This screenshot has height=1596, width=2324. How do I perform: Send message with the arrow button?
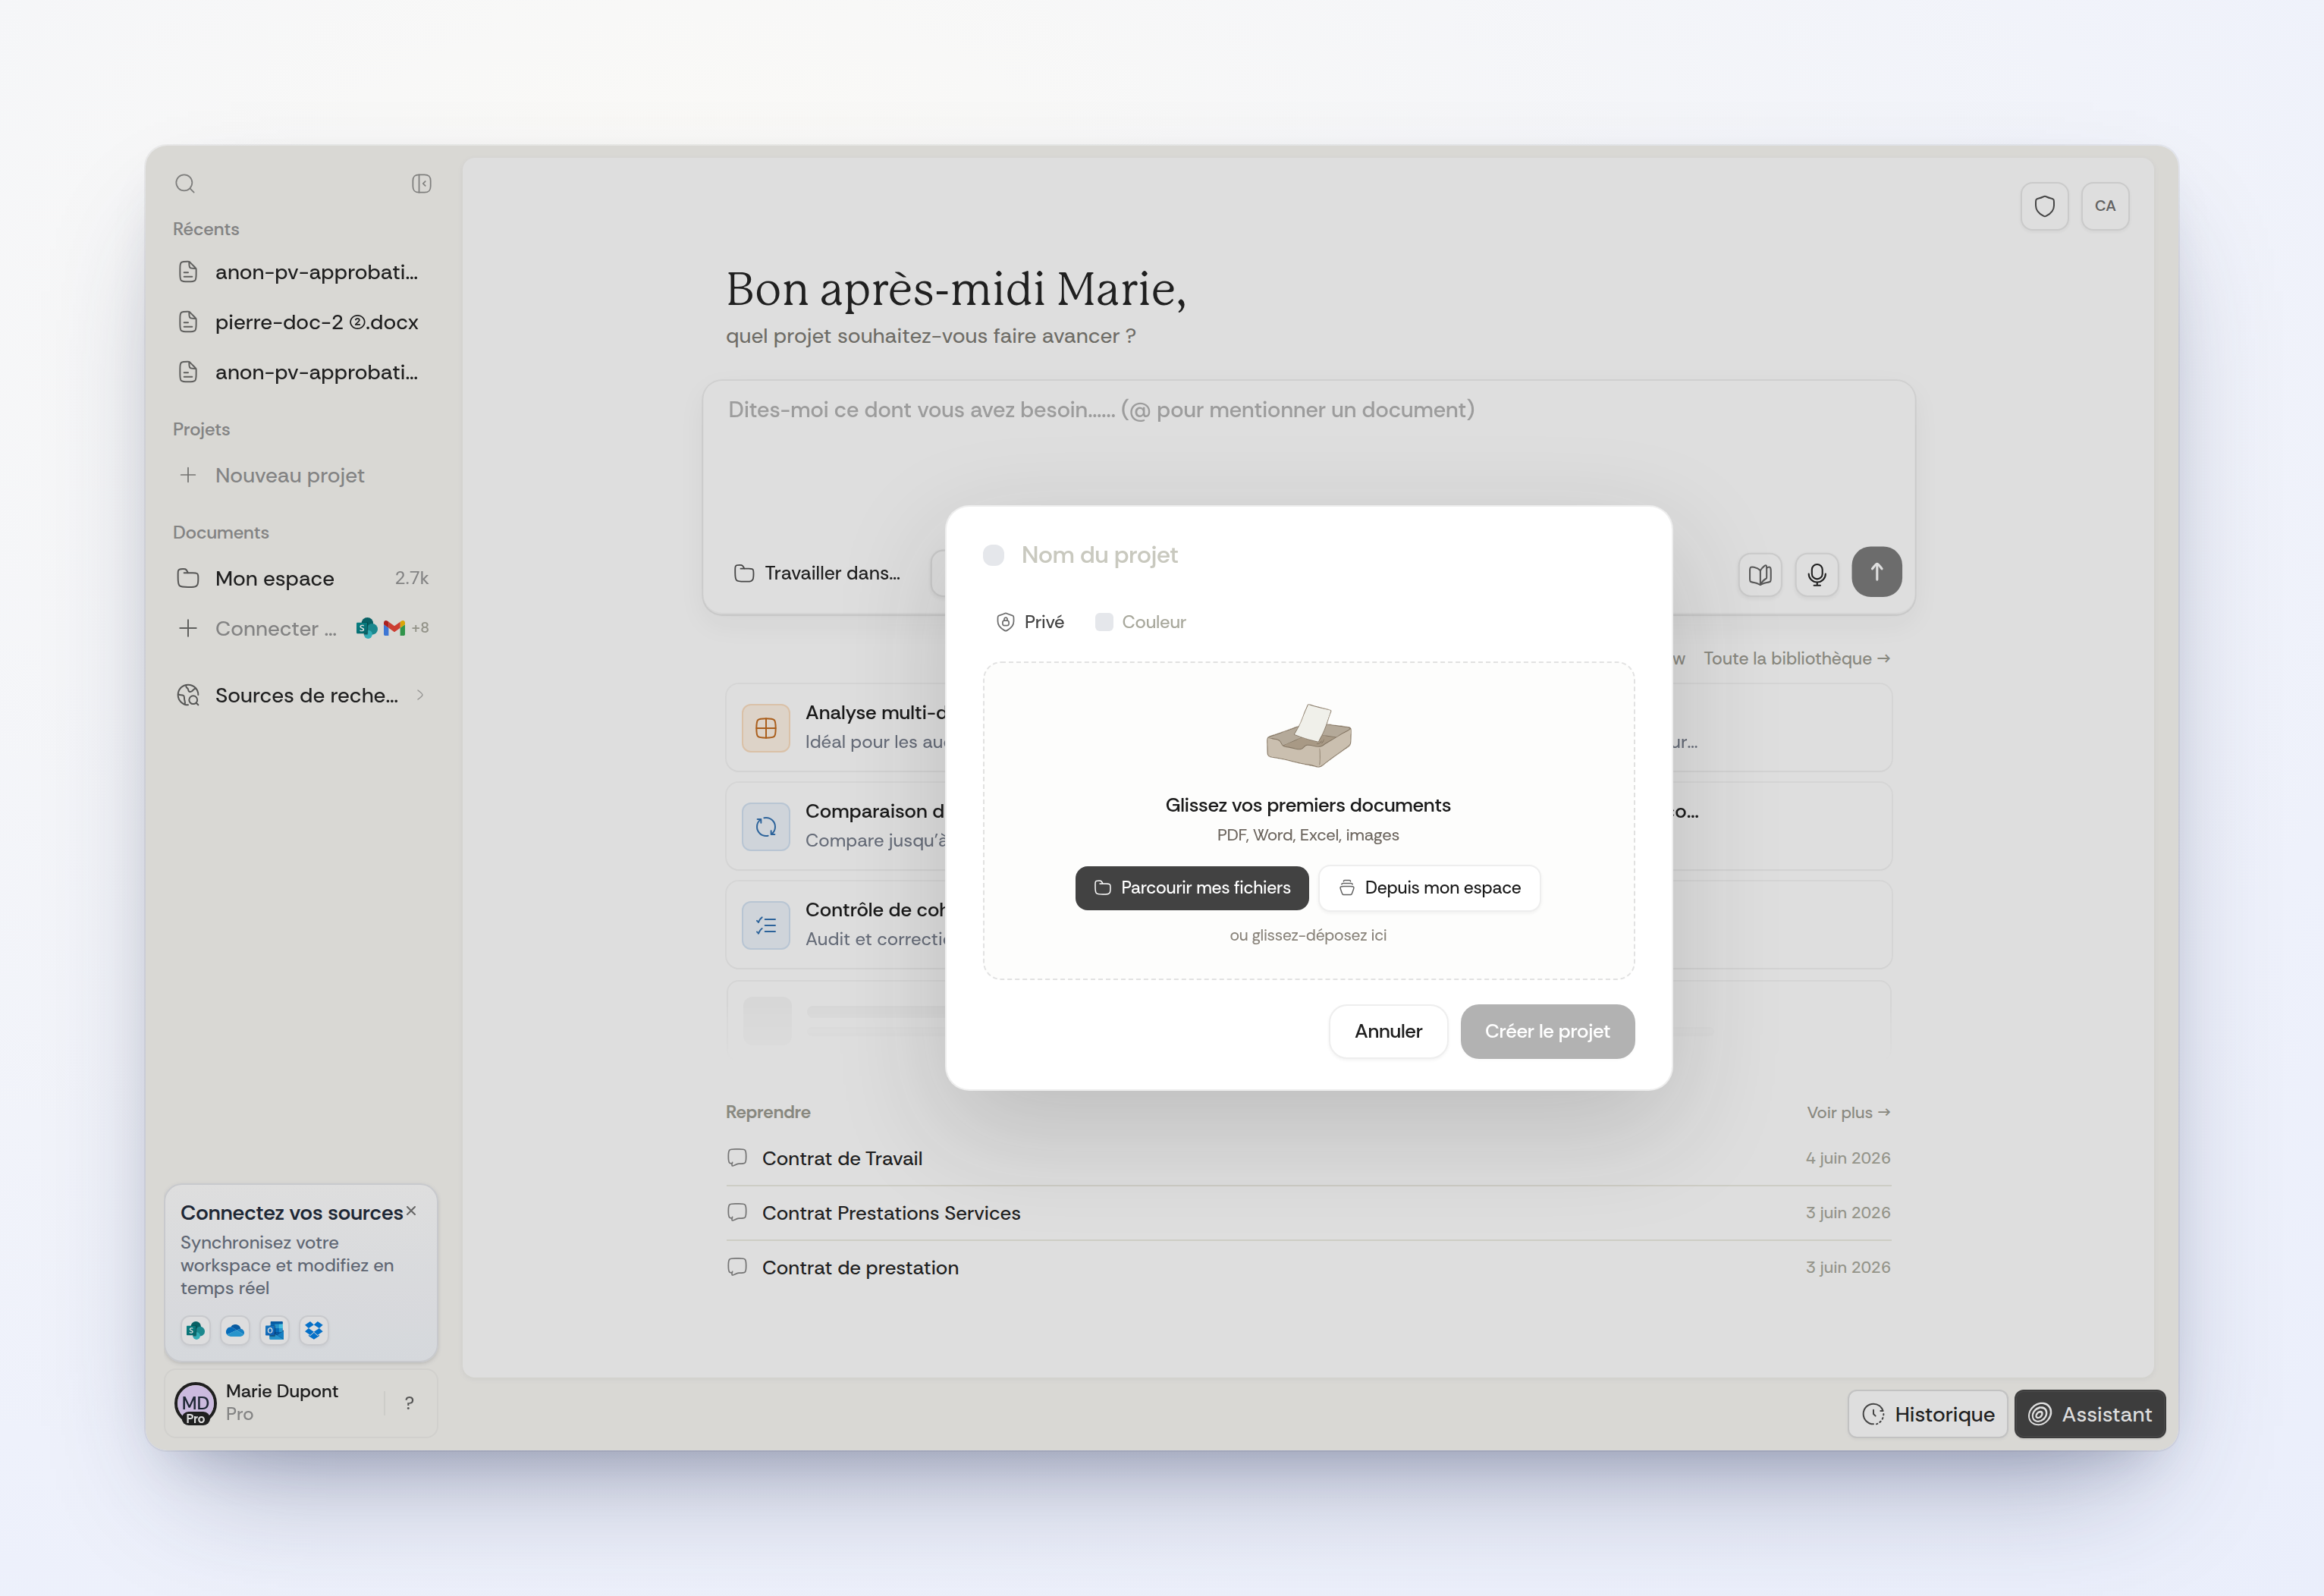[x=1876, y=572]
